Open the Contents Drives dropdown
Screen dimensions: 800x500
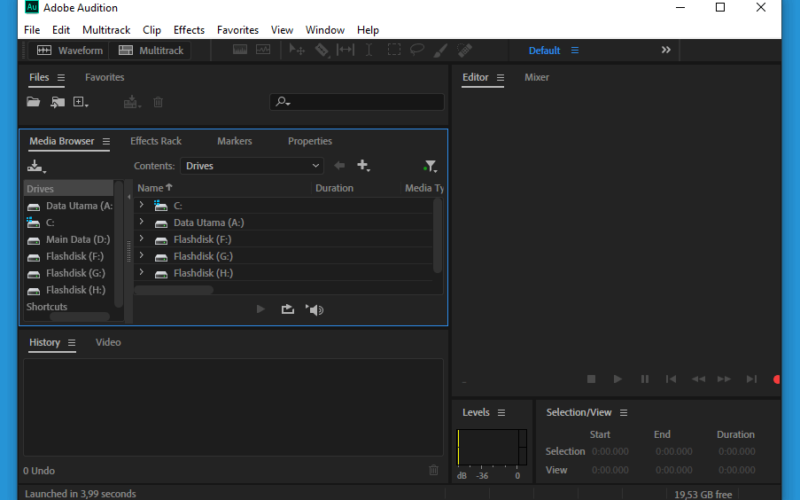252,166
